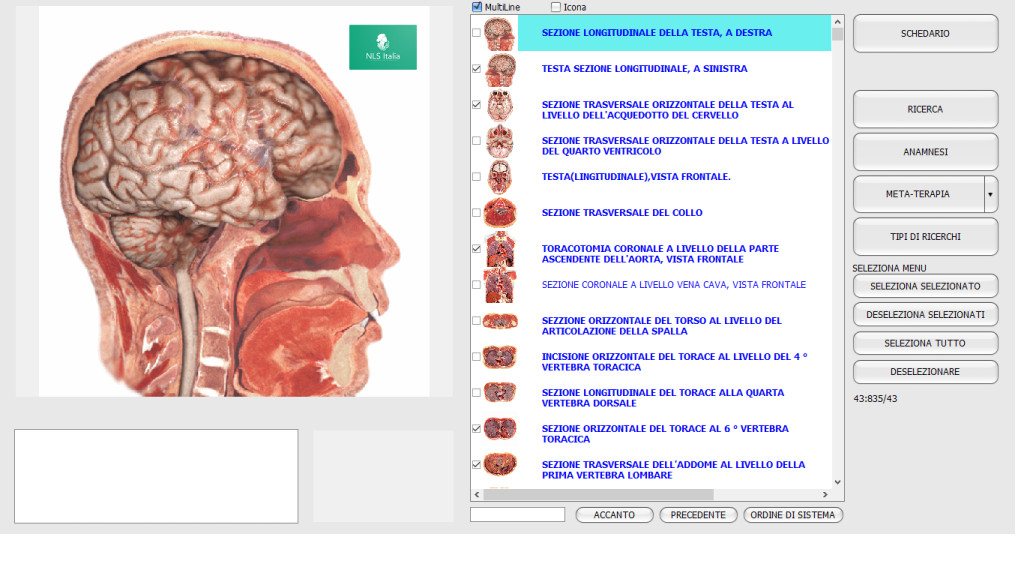
Task: Uncheck the TORACOTOMIA CORONALE row checkbox
Action: tap(477, 249)
